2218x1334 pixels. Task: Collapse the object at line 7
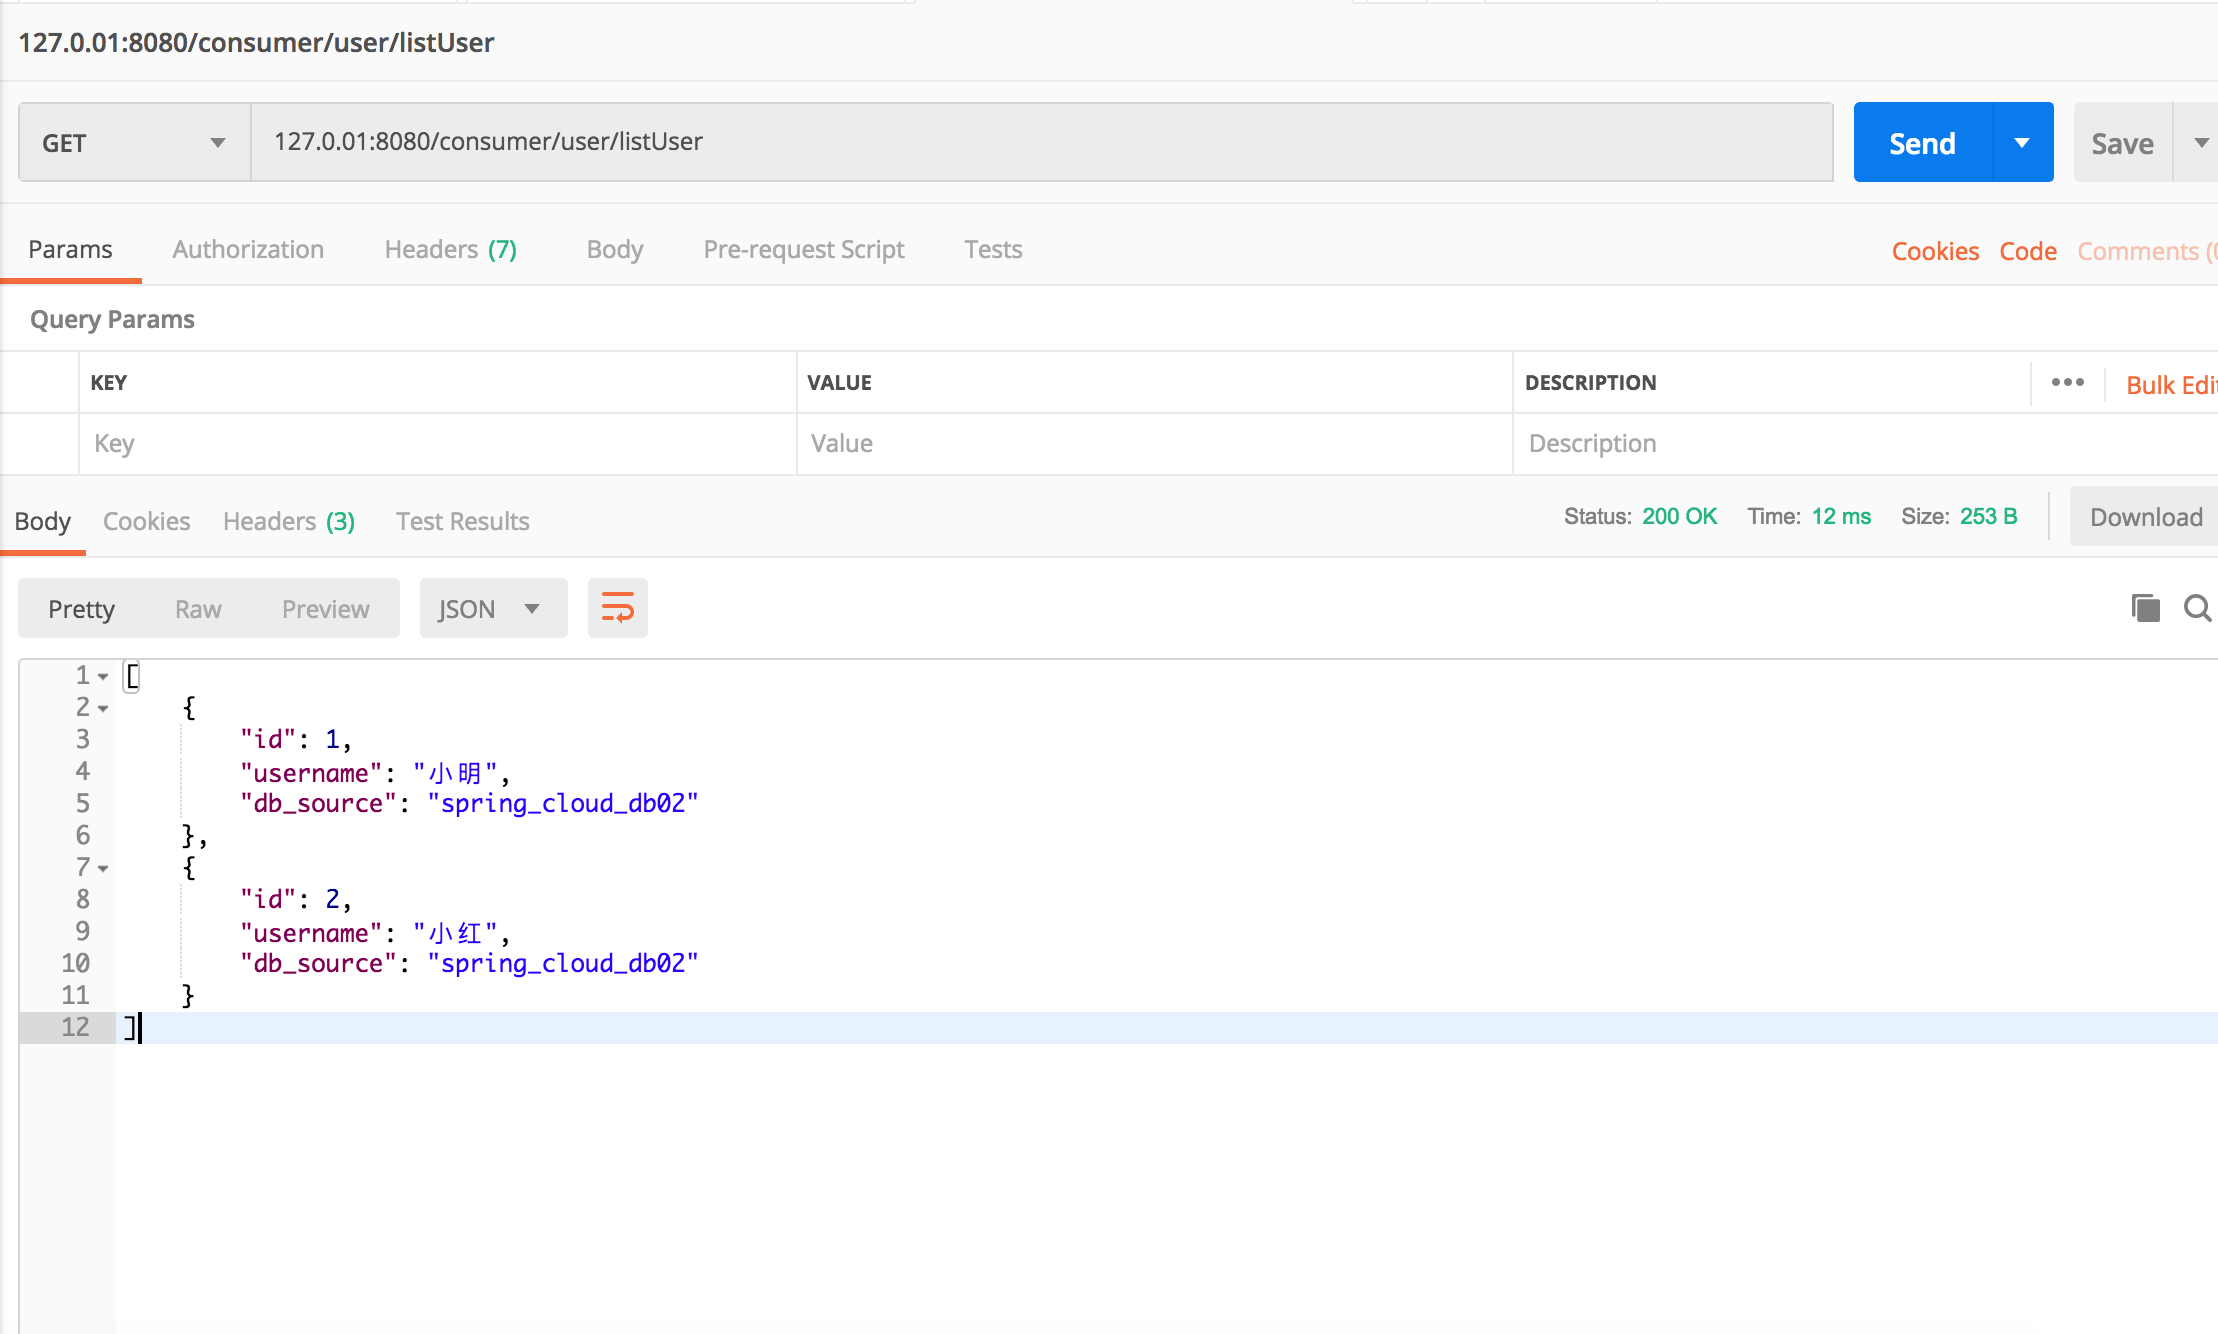102,869
